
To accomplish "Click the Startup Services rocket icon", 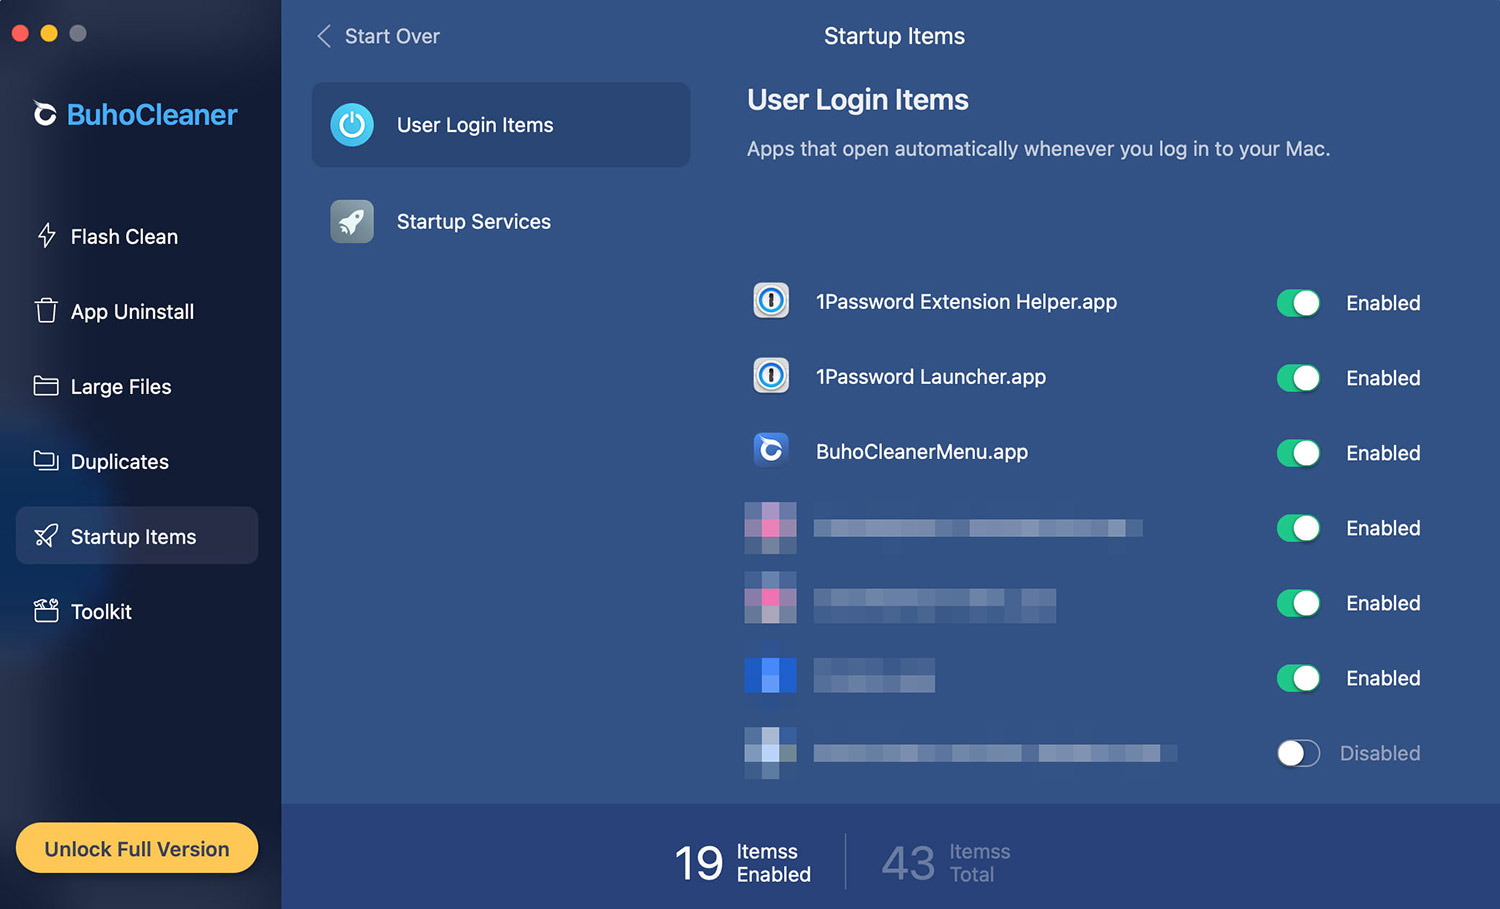I will click(x=352, y=221).
